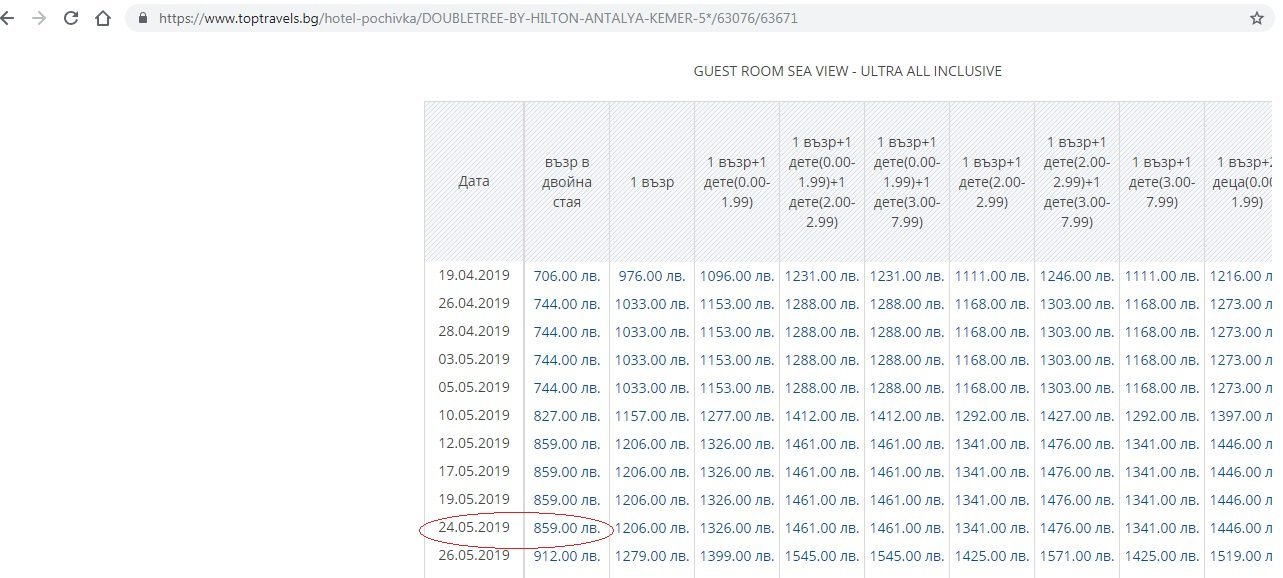Screen dimensions: 1283x578
Task: Click the padlock site security icon
Action: pyautogui.click(x=142, y=18)
